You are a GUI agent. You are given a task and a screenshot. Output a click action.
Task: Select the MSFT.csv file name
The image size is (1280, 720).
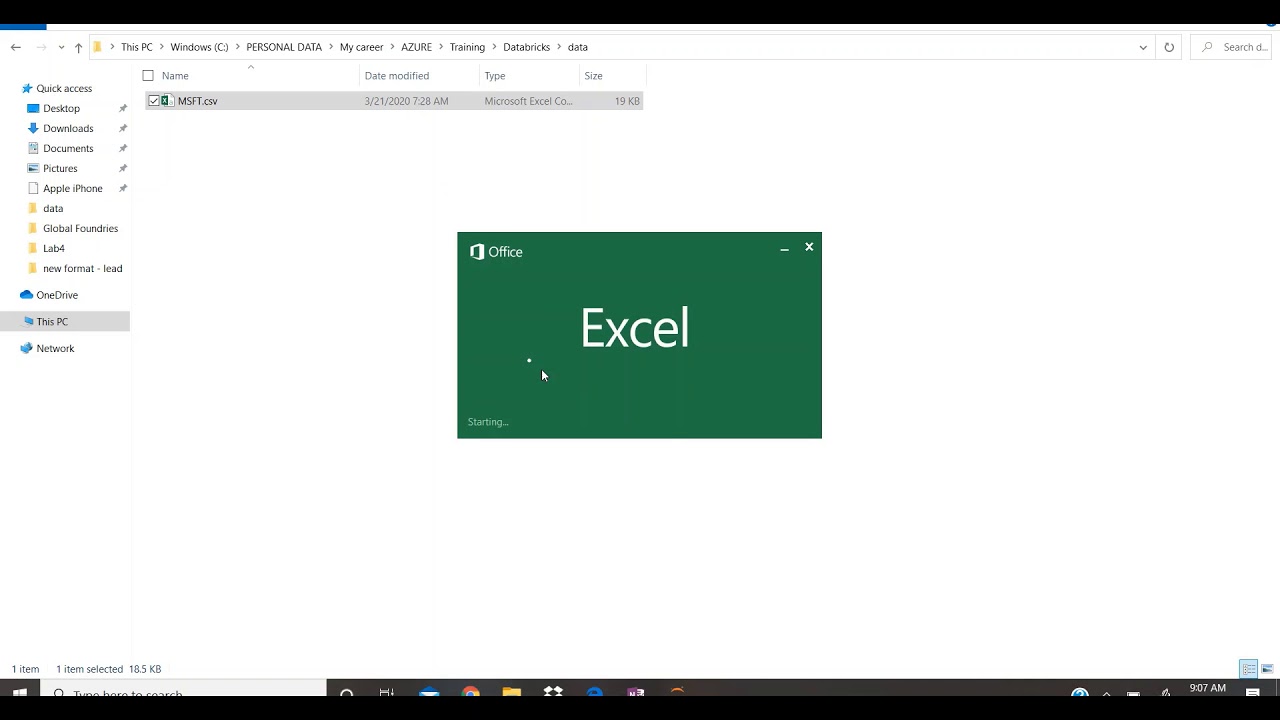(198, 101)
